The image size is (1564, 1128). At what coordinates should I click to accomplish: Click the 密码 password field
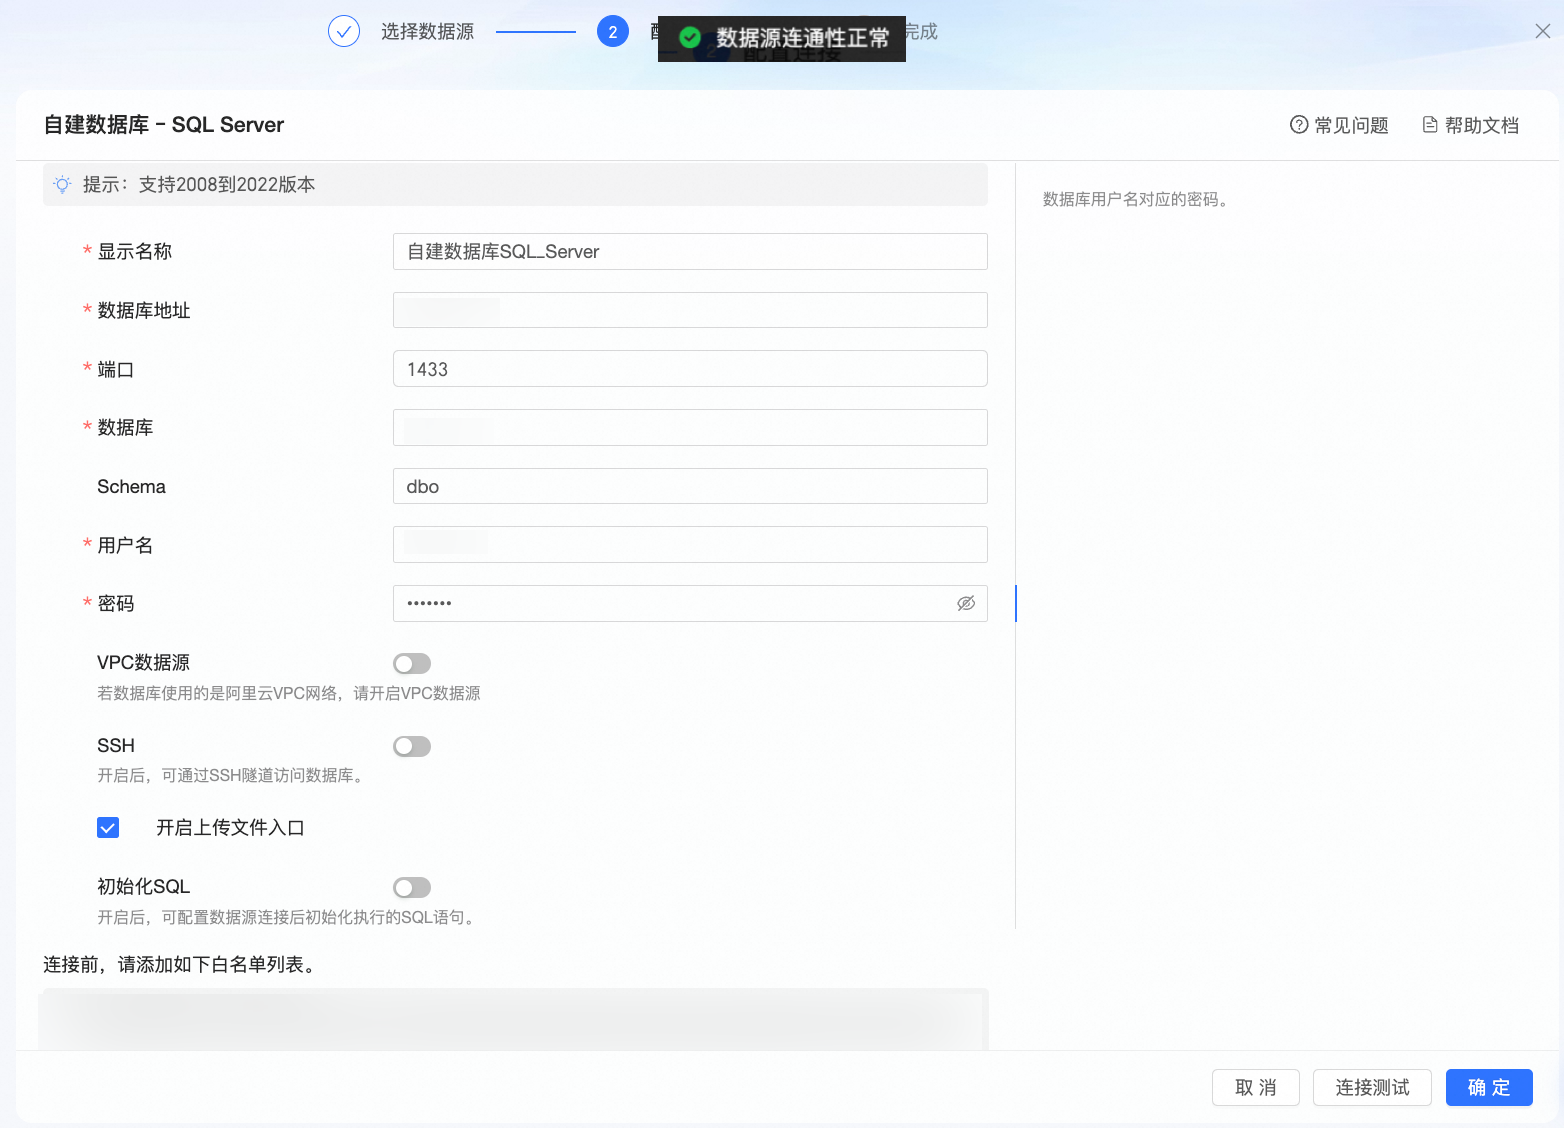(x=690, y=604)
